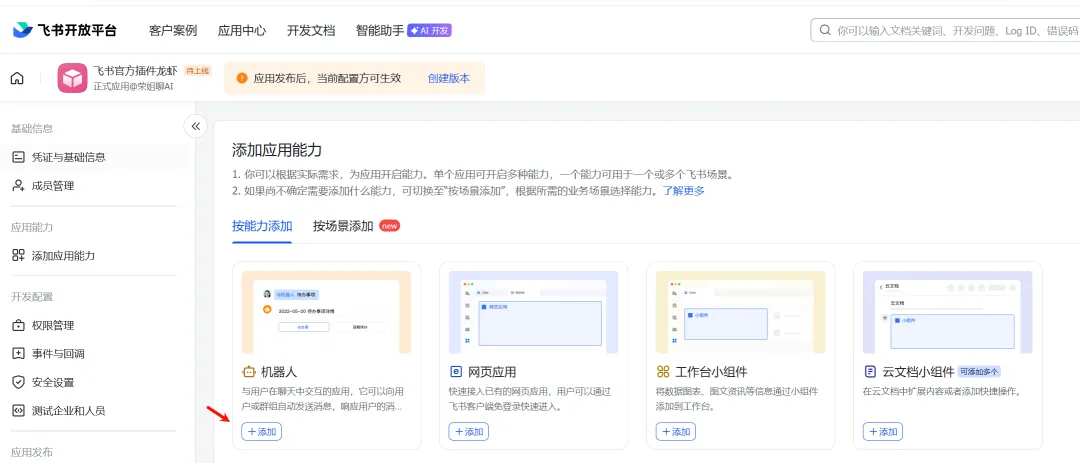Go to home via house icon

17,78
